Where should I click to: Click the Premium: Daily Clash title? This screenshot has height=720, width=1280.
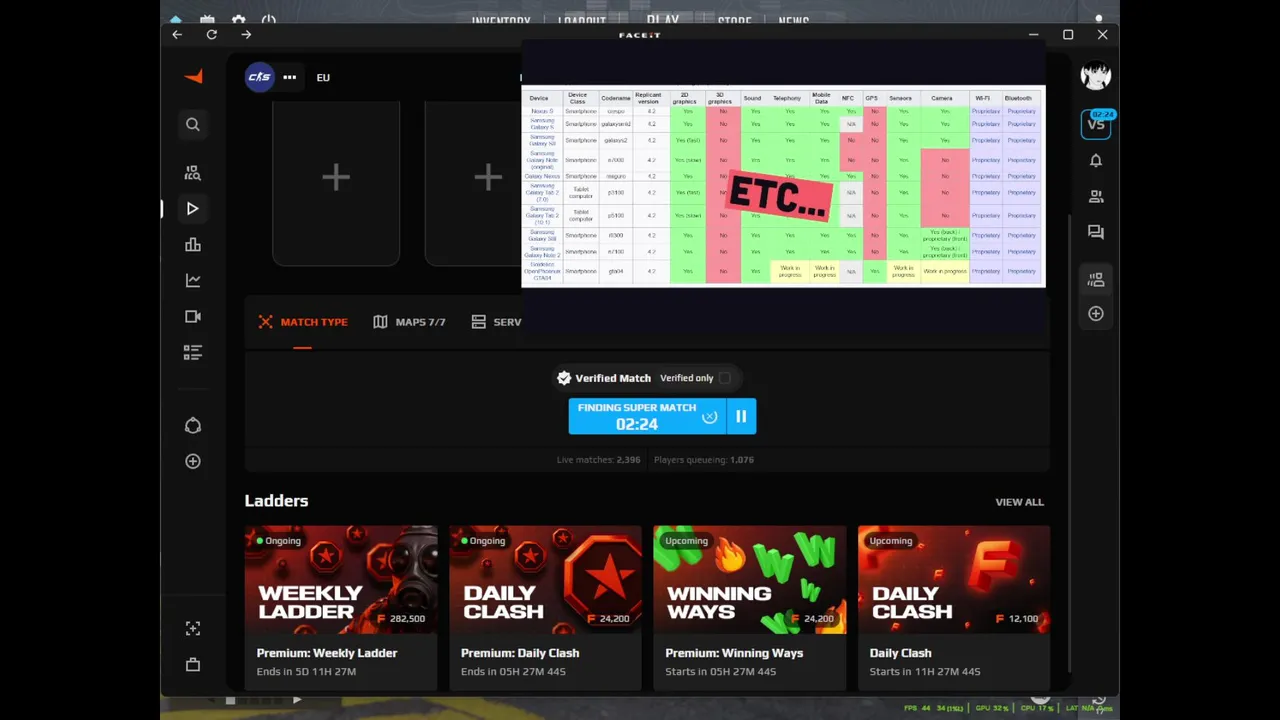tap(520, 653)
